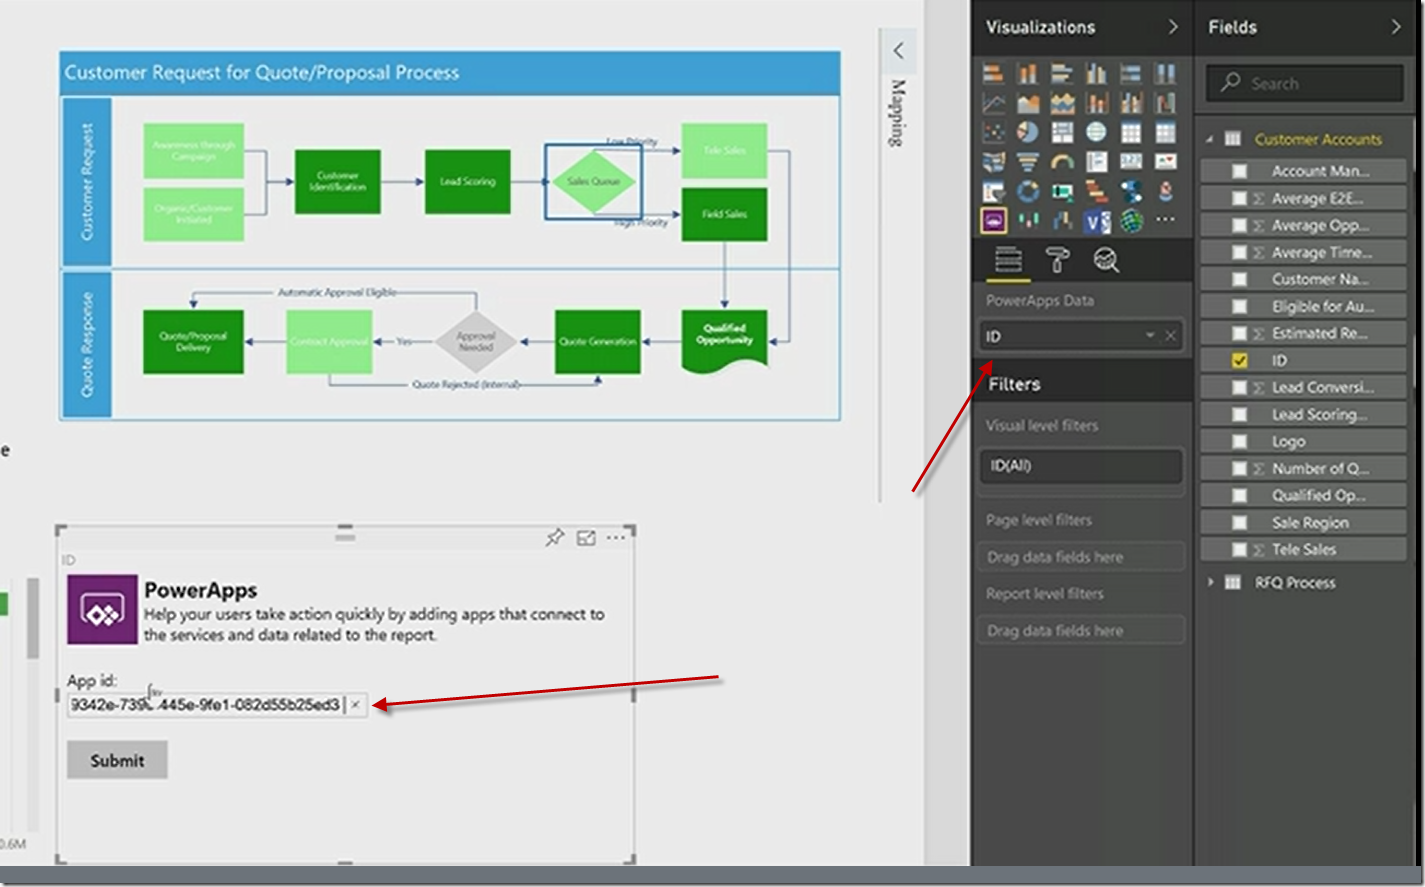The image size is (1425, 887).
Task: Switch to the Format paint roller tab
Action: click(1057, 260)
